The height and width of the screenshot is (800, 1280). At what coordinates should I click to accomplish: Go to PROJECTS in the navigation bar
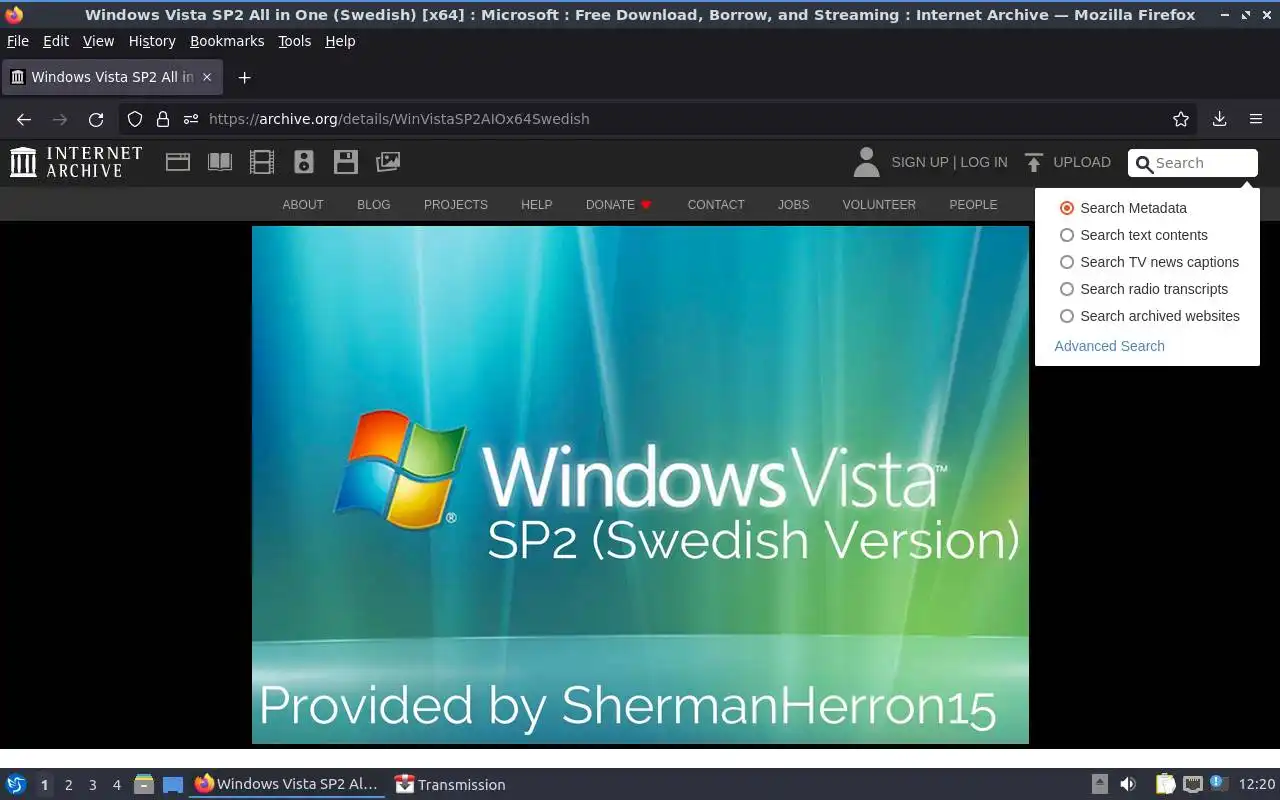coord(456,204)
